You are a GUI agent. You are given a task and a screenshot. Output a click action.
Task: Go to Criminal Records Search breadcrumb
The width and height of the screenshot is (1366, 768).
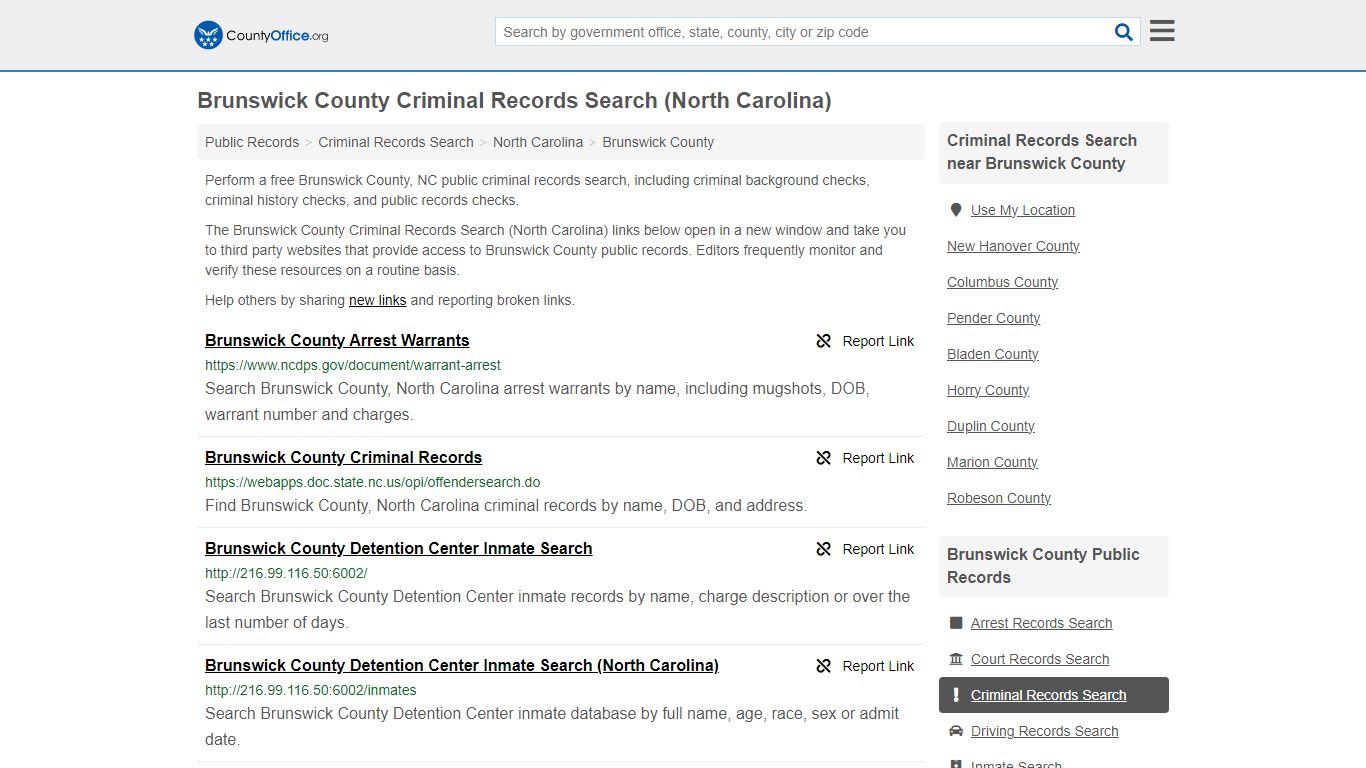coord(396,142)
